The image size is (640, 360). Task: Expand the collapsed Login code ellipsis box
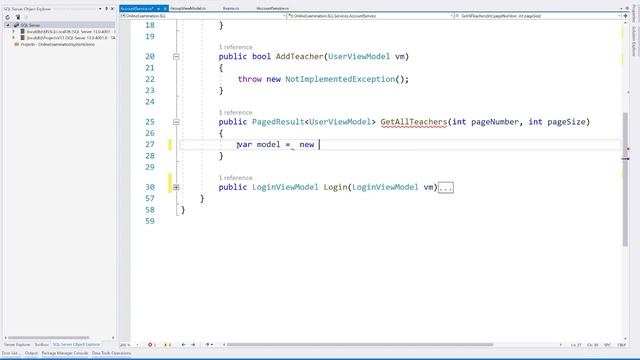pos(446,188)
